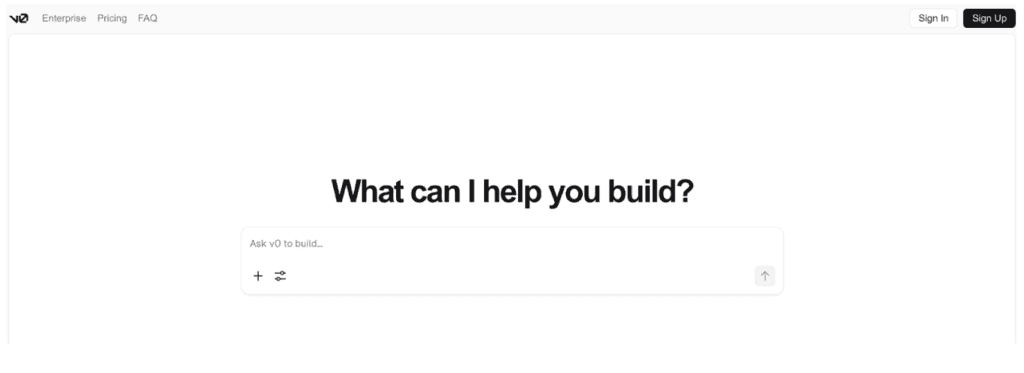Create an account via Sign Up
This screenshot has height=373, width=1024.
[989, 18]
